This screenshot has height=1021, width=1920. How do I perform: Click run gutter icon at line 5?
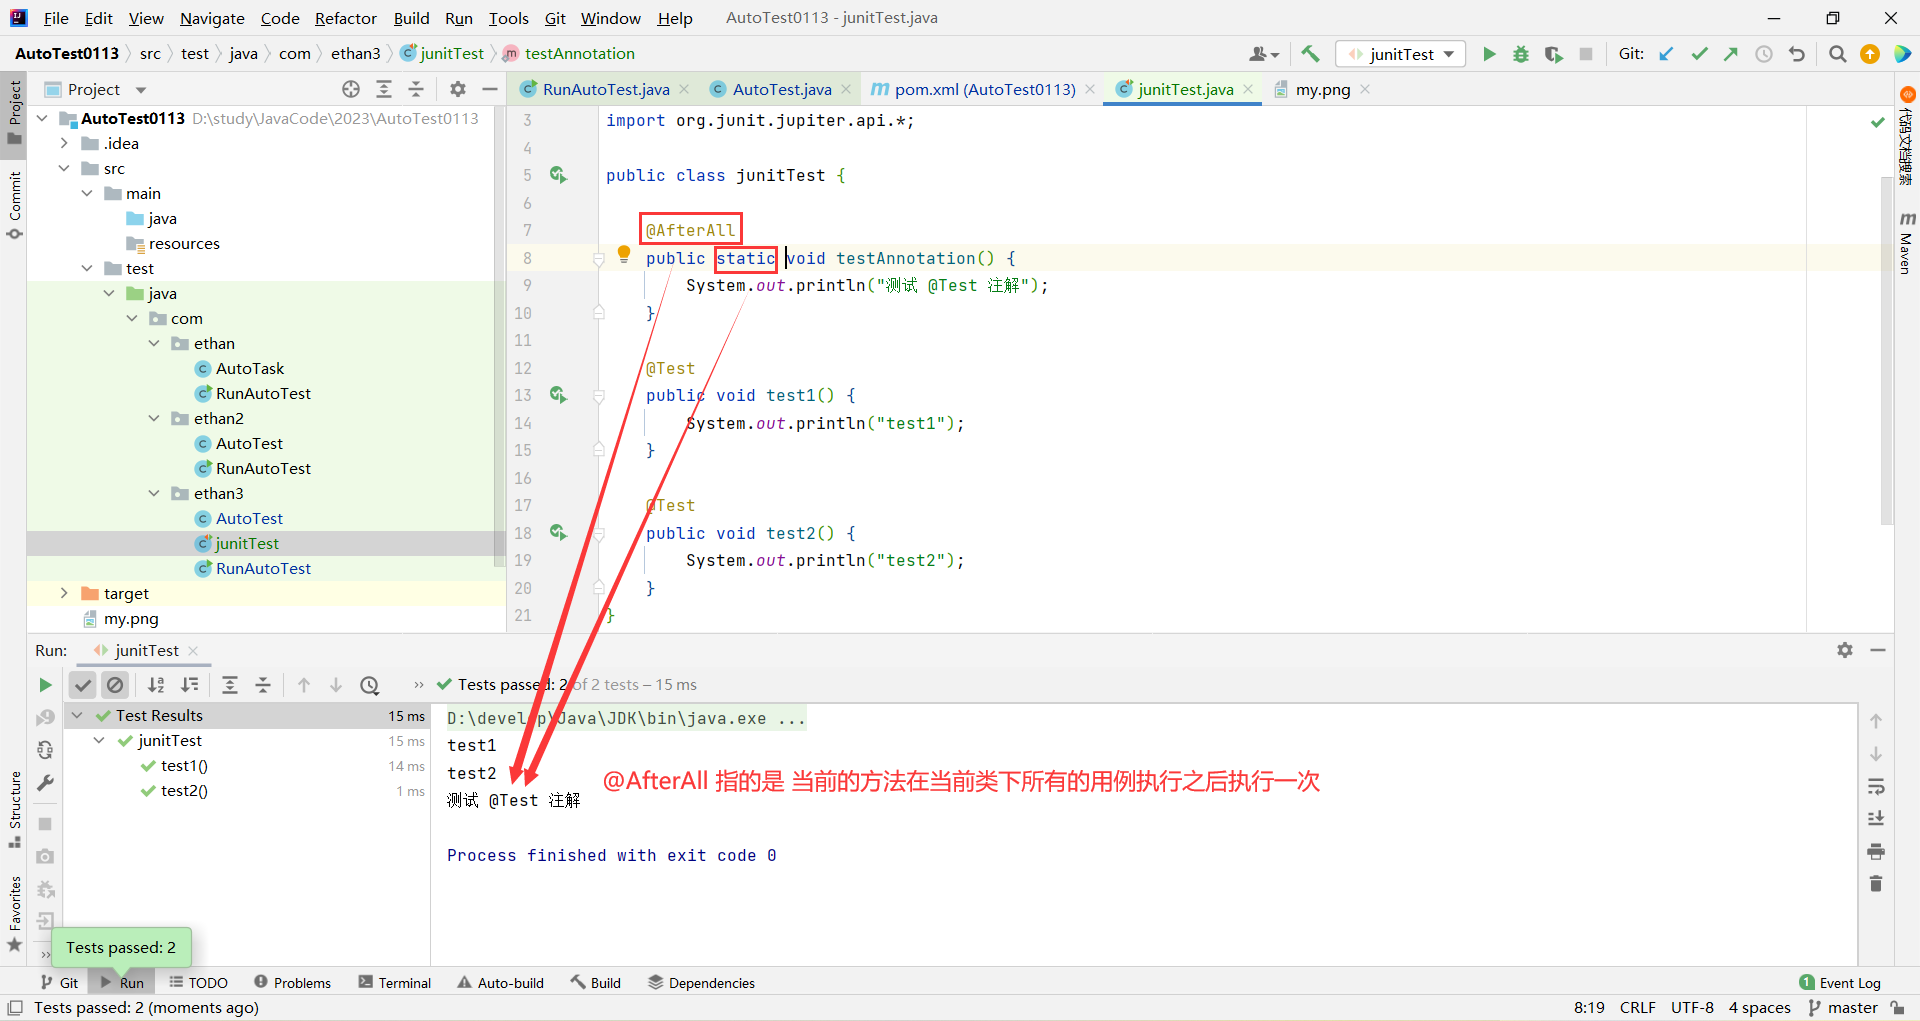tap(558, 175)
